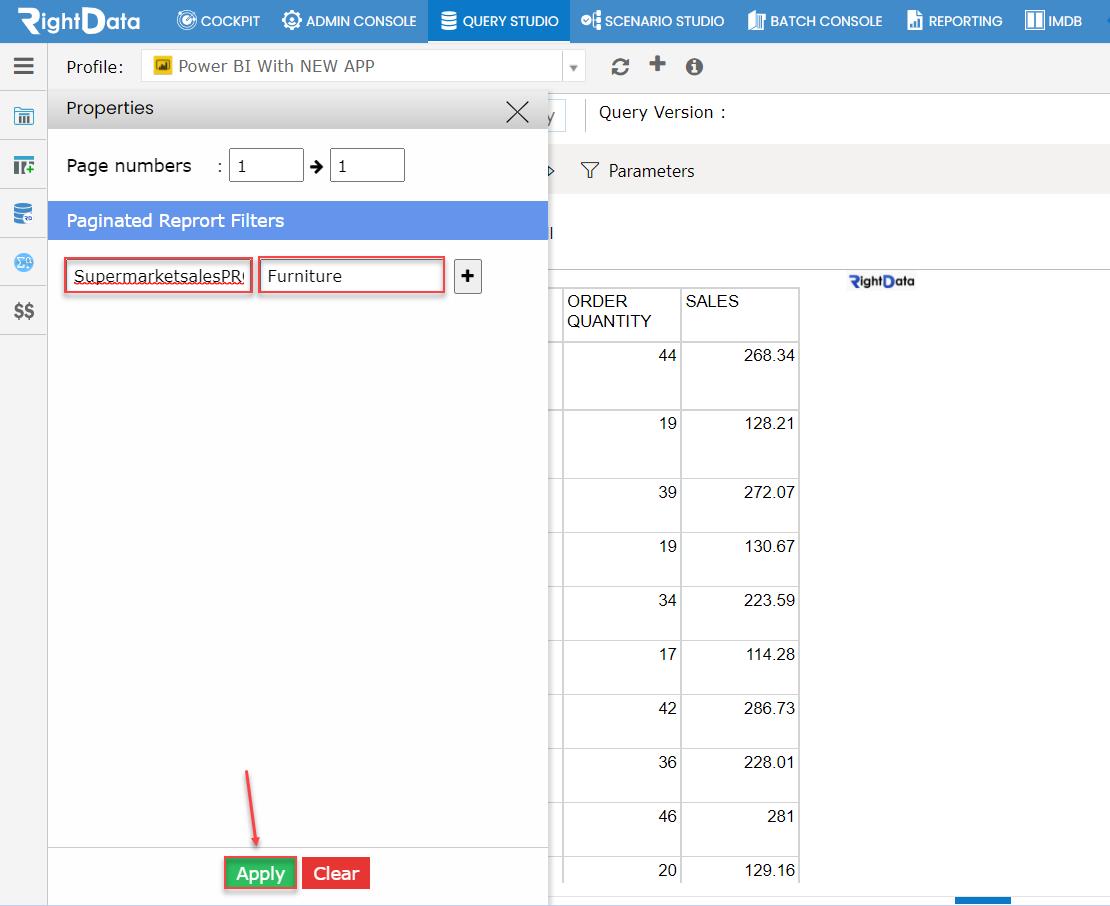
Task: Open the hamburger navigation menu in sidebar
Action: pyautogui.click(x=23, y=67)
